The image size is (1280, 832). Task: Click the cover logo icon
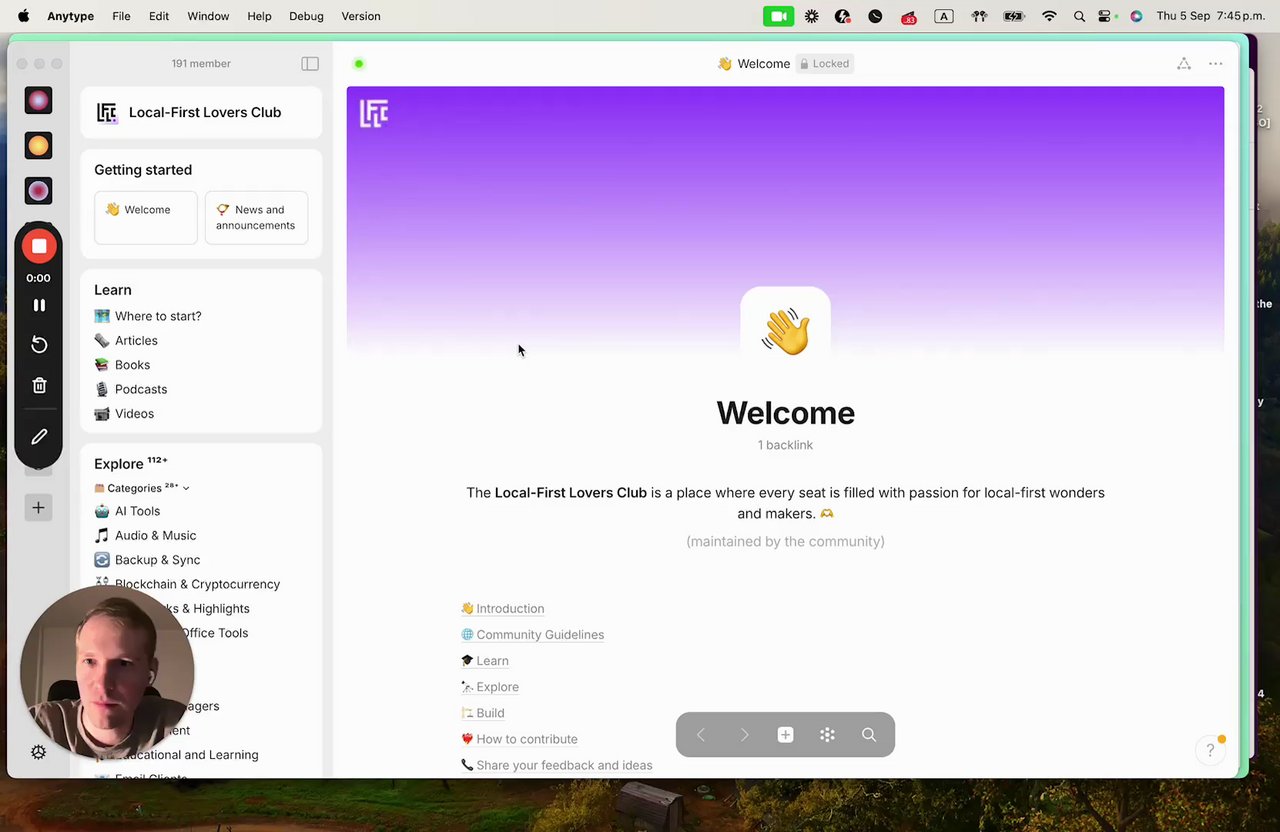(x=373, y=114)
